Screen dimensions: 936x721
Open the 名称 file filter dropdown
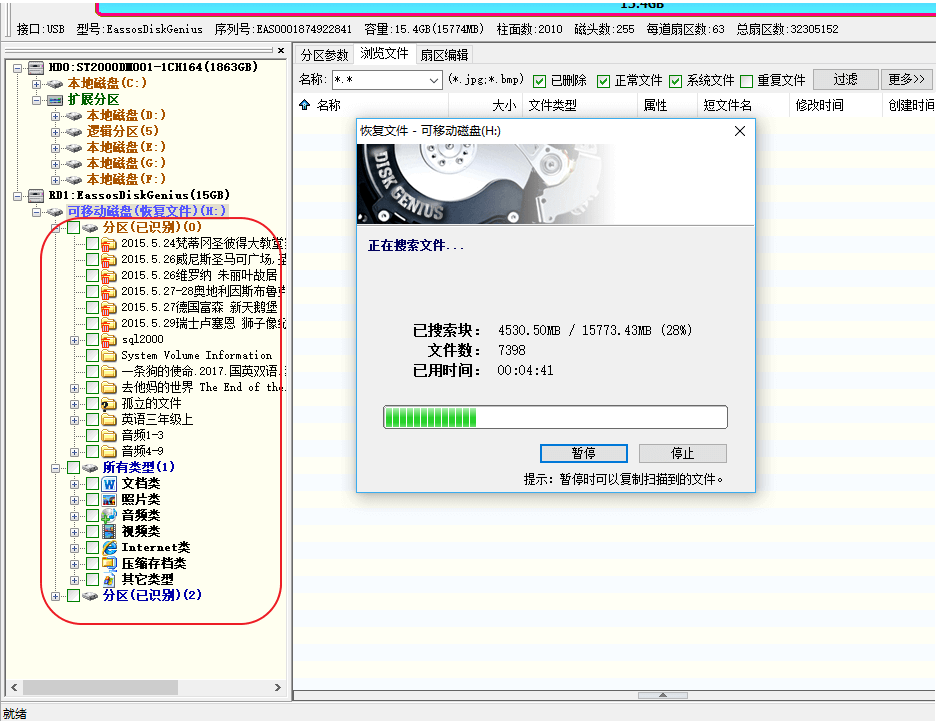[434, 80]
